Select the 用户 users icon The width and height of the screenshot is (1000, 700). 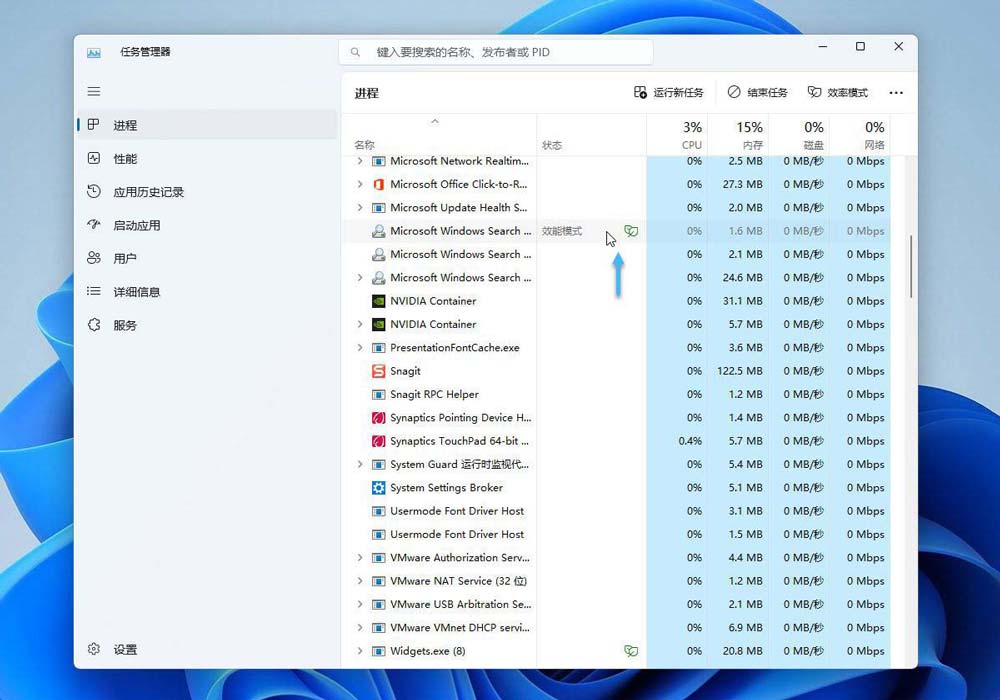tap(94, 258)
